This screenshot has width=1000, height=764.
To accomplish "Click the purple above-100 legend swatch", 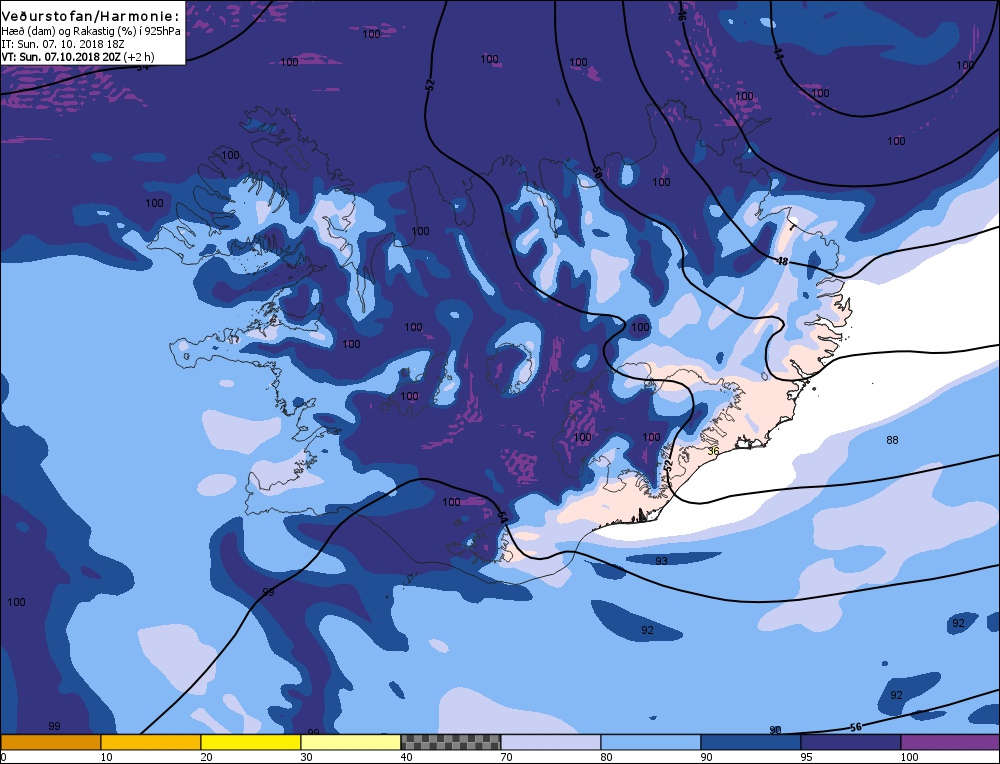I will (x=950, y=742).
